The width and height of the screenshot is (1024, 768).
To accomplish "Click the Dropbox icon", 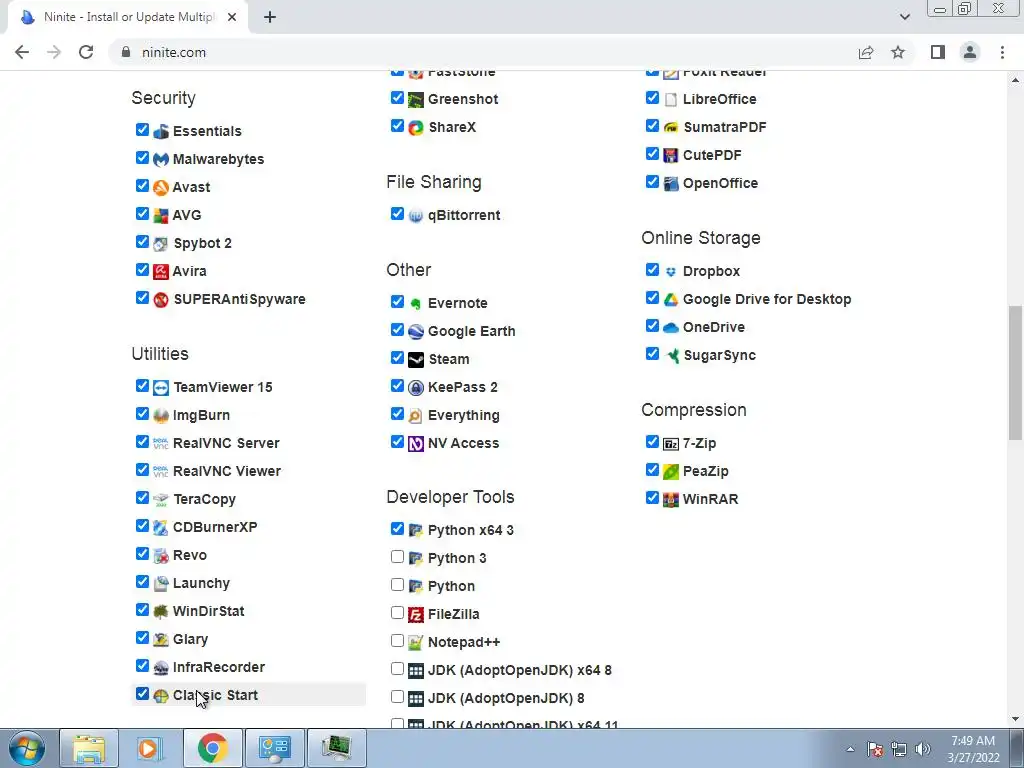I will pyautogui.click(x=671, y=271).
